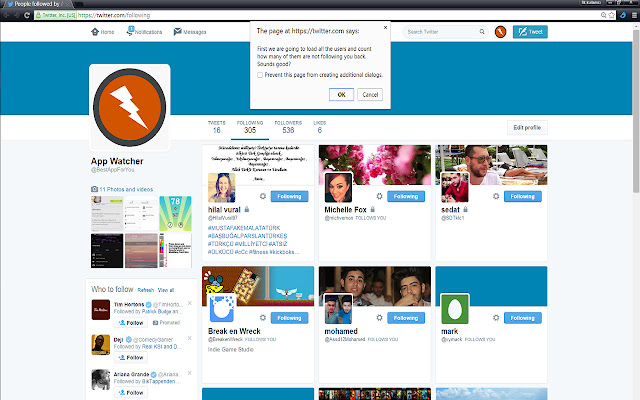Viewport: 640px width, 400px height.
Task: Click the Tweet compose button
Action: [x=530, y=32]
